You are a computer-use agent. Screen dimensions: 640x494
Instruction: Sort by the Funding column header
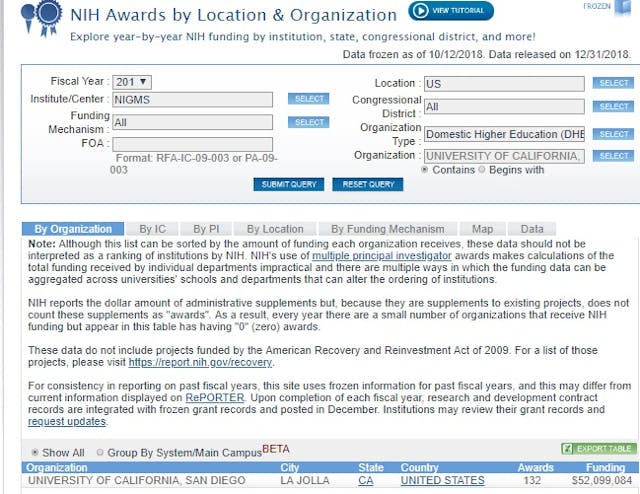pos(605,467)
